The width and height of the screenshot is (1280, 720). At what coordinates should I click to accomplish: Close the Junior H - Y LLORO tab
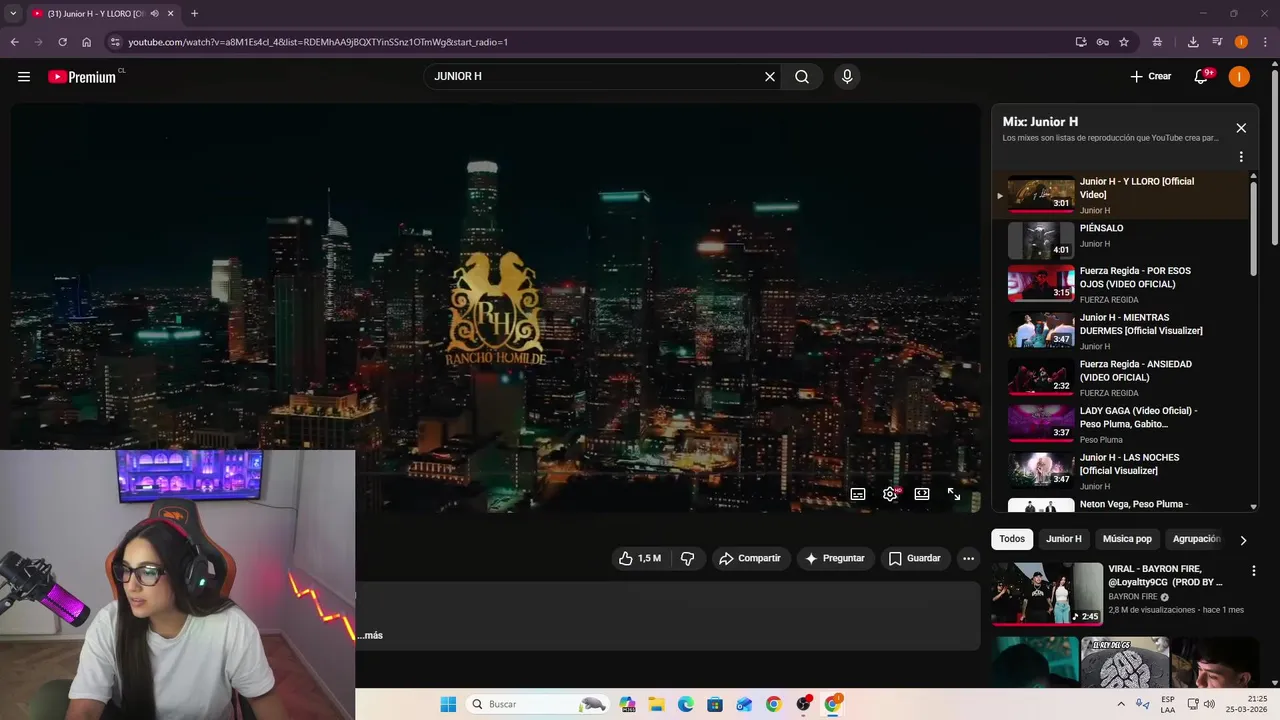[x=170, y=14]
